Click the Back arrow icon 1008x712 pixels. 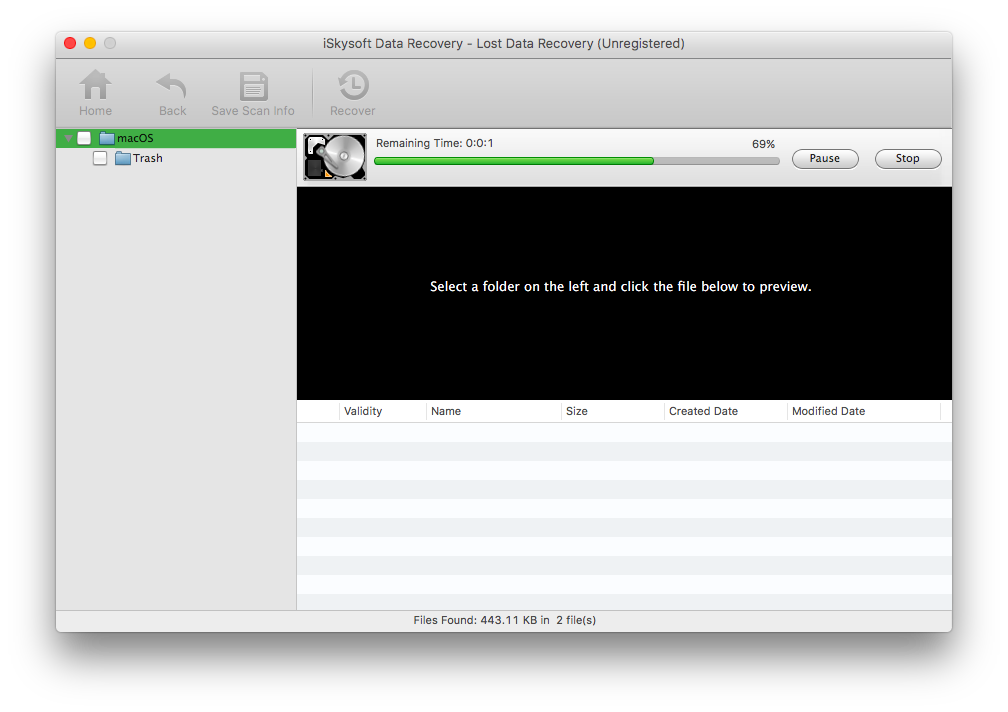(x=172, y=86)
